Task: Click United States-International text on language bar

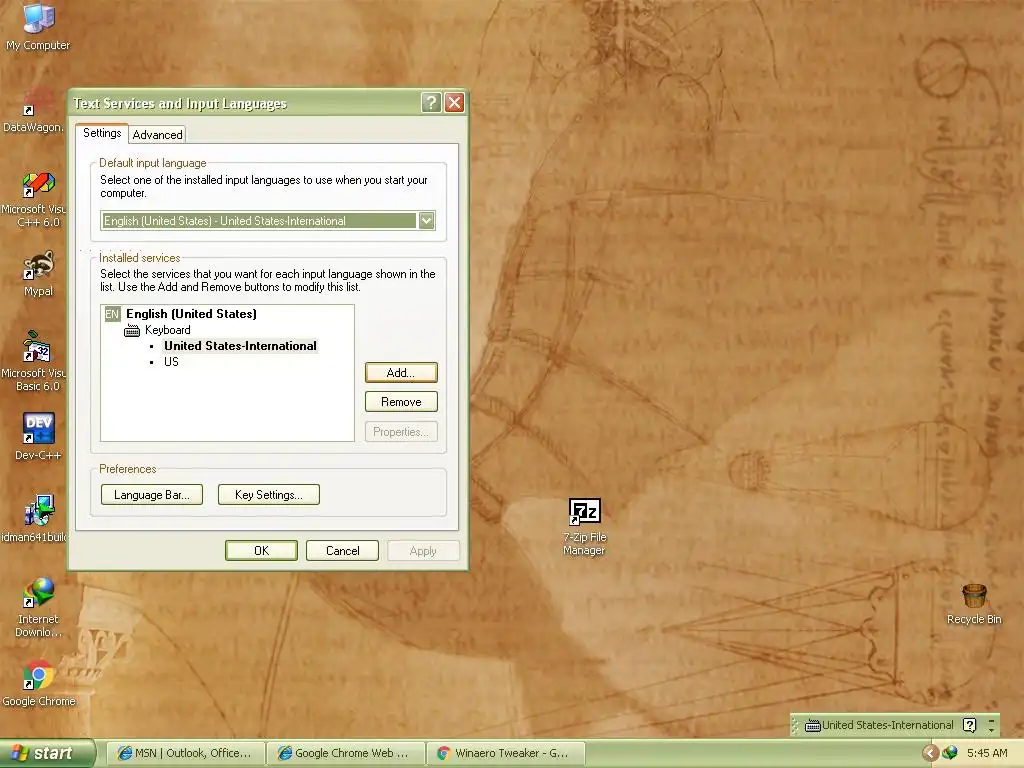Action: click(x=888, y=725)
